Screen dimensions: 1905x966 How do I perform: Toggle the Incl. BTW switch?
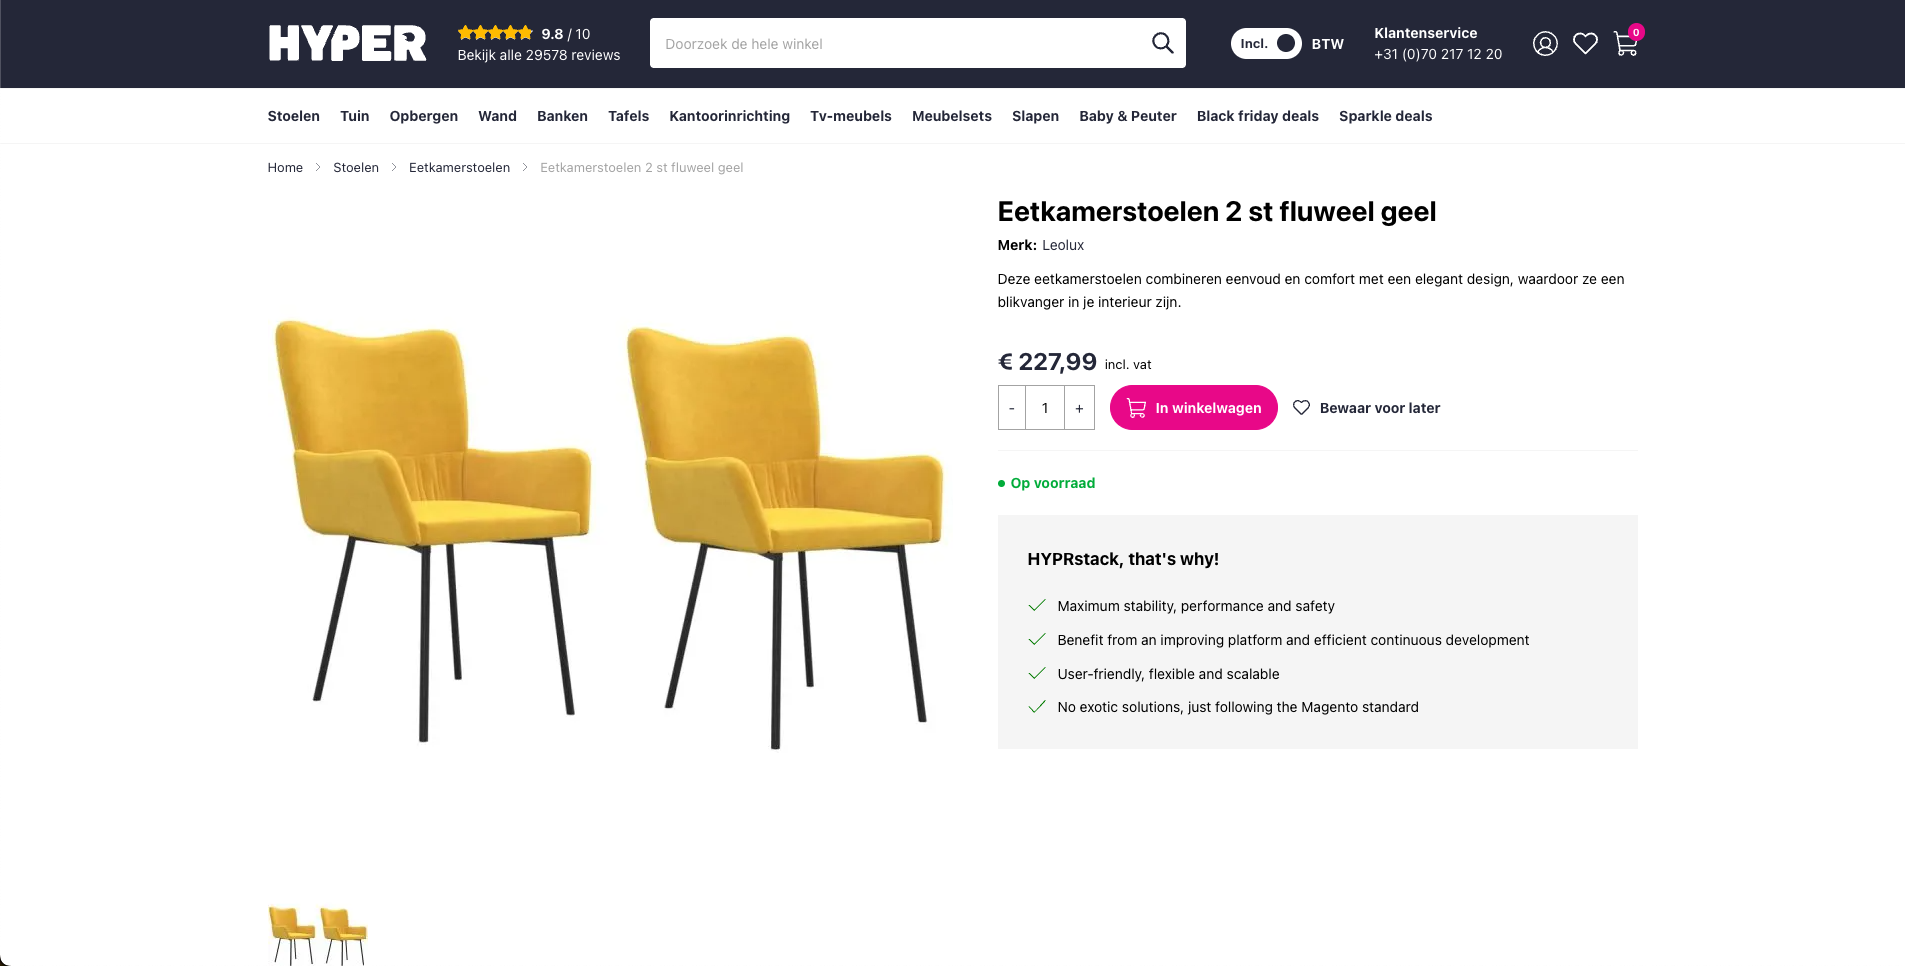coord(1266,44)
